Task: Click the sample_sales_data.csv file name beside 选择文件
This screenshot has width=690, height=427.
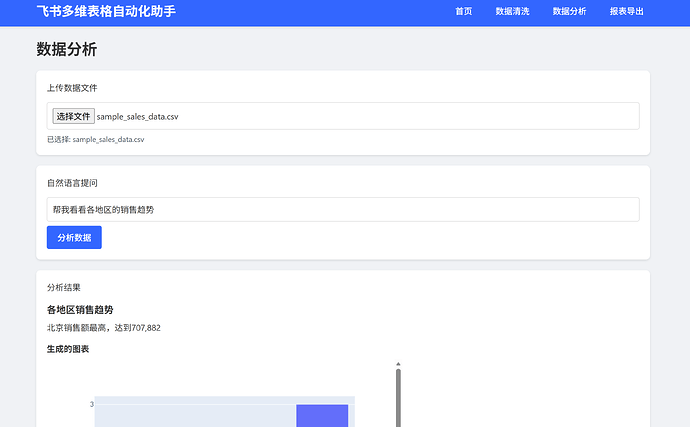Action: (138, 116)
